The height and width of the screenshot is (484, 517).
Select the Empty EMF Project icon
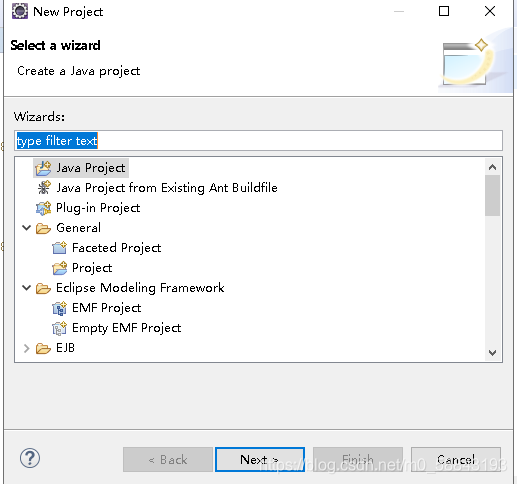tap(60, 328)
